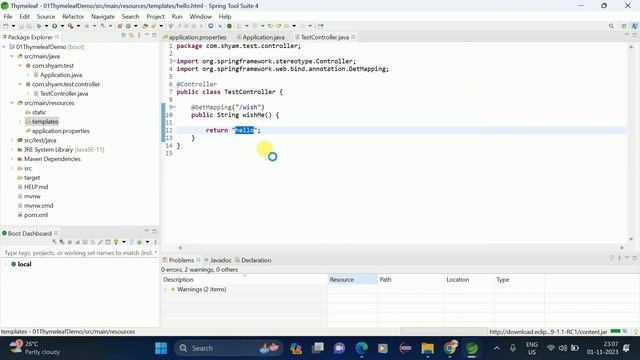The image size is (640, 360).
Task: Click the editor vertical scrollbar down arrow
Action: click(x=631, y=239)
